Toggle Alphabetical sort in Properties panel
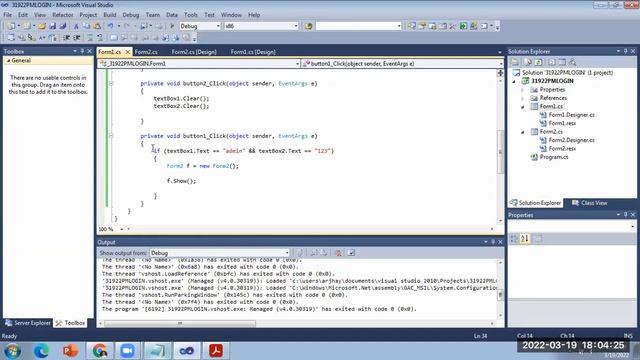 tap(525, 238)
